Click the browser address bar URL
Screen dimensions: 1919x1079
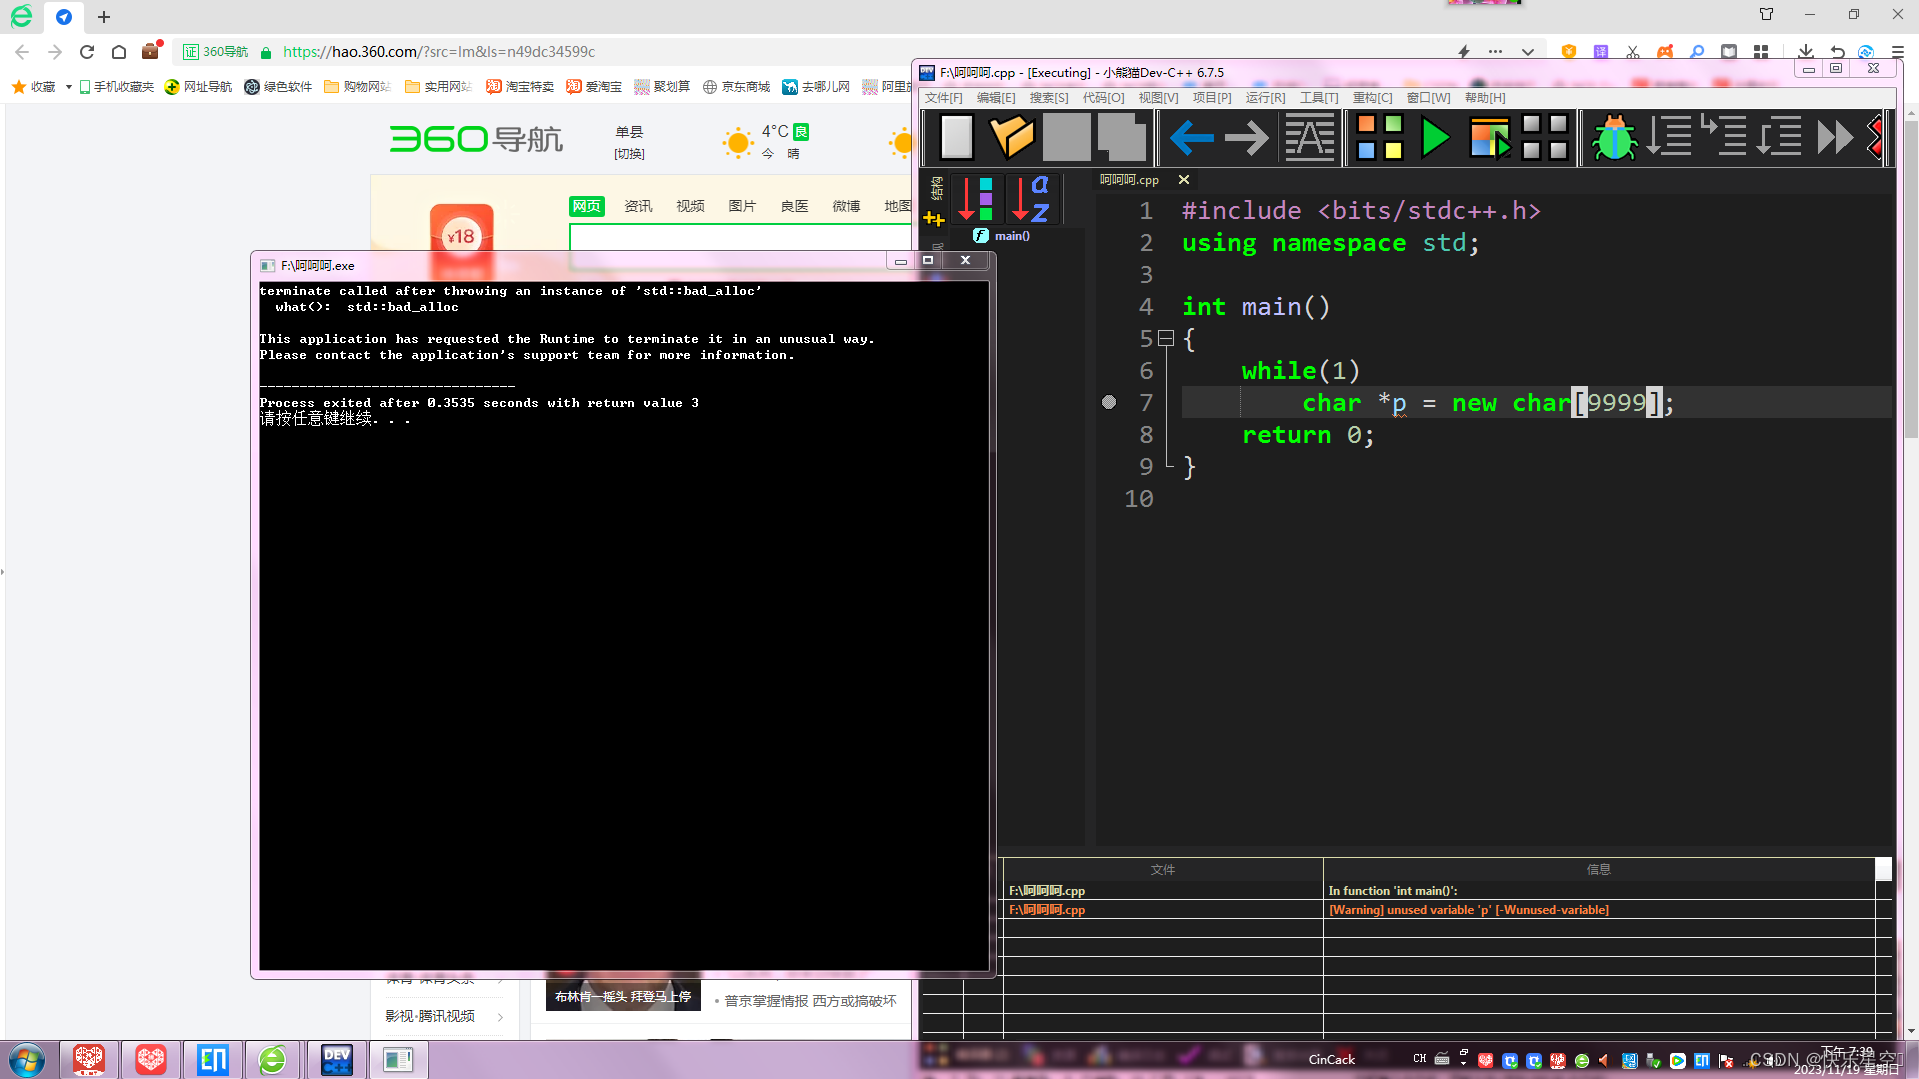(x=439, y=52)
